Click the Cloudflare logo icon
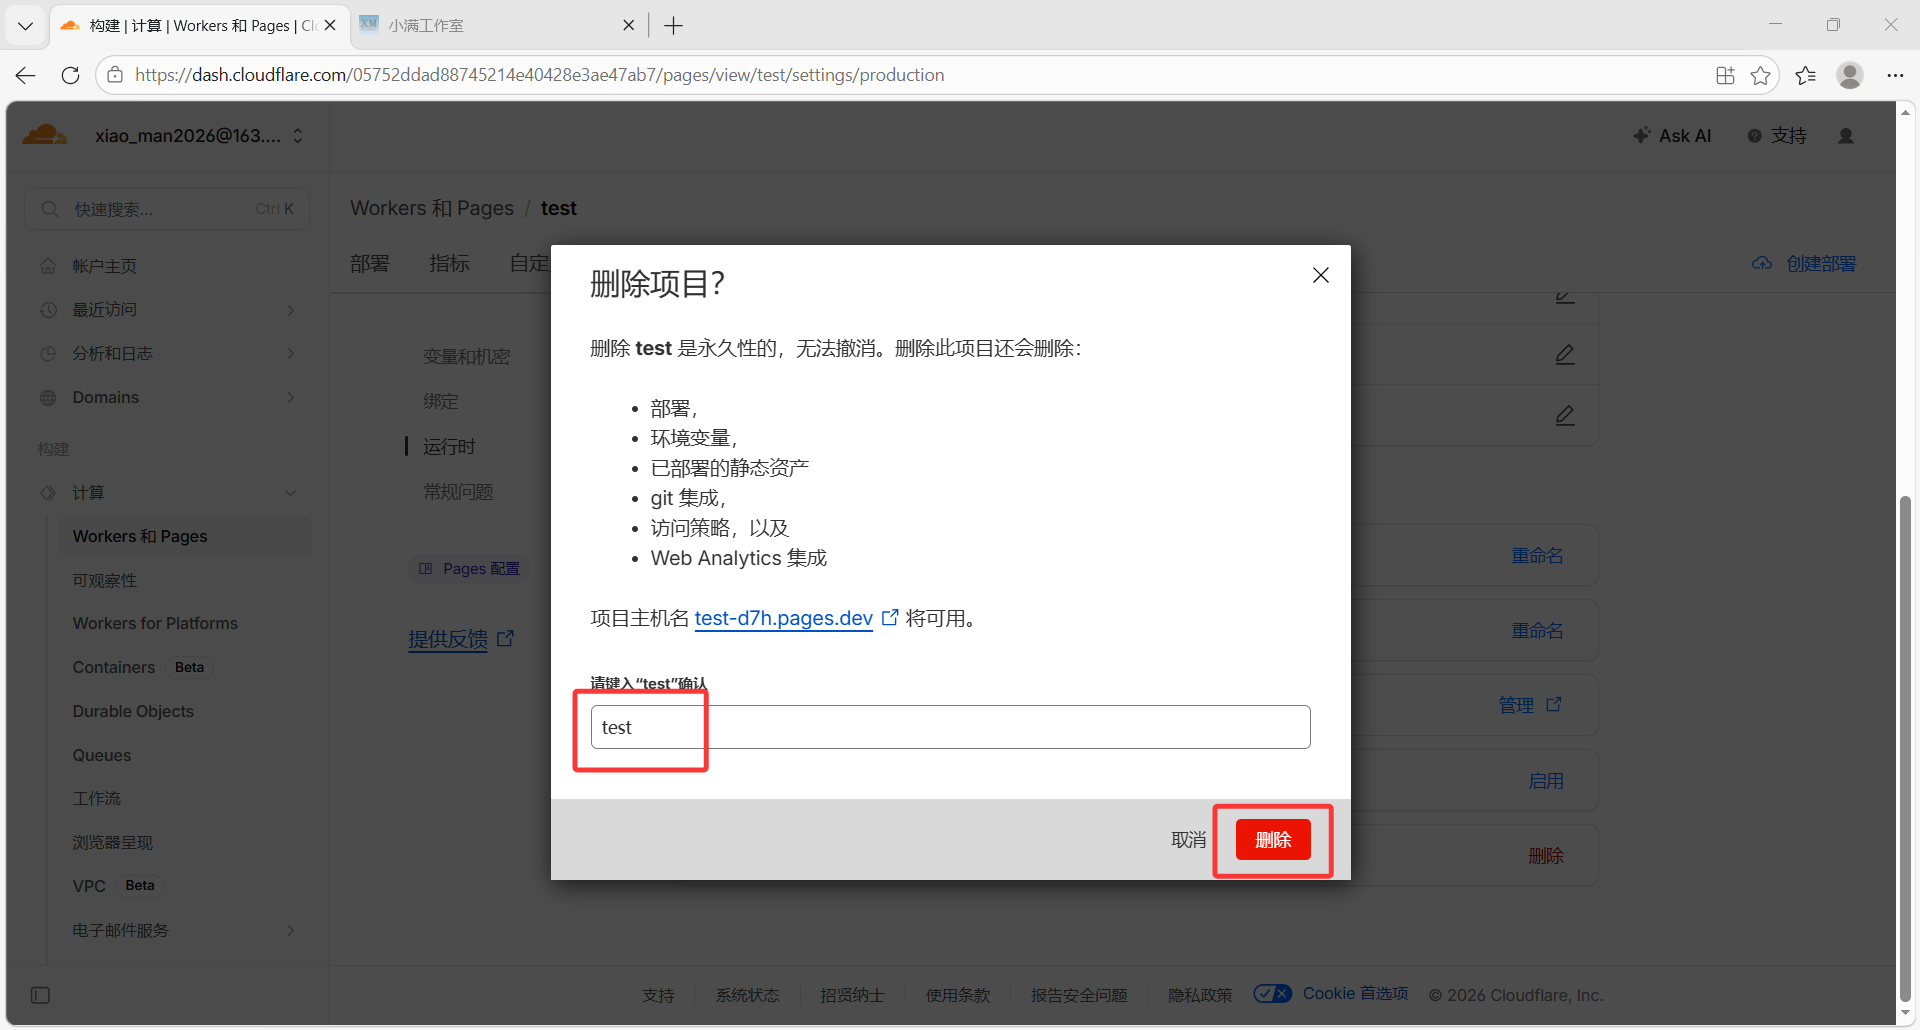Screen dimensions: 1920x1030 [44, 135]
